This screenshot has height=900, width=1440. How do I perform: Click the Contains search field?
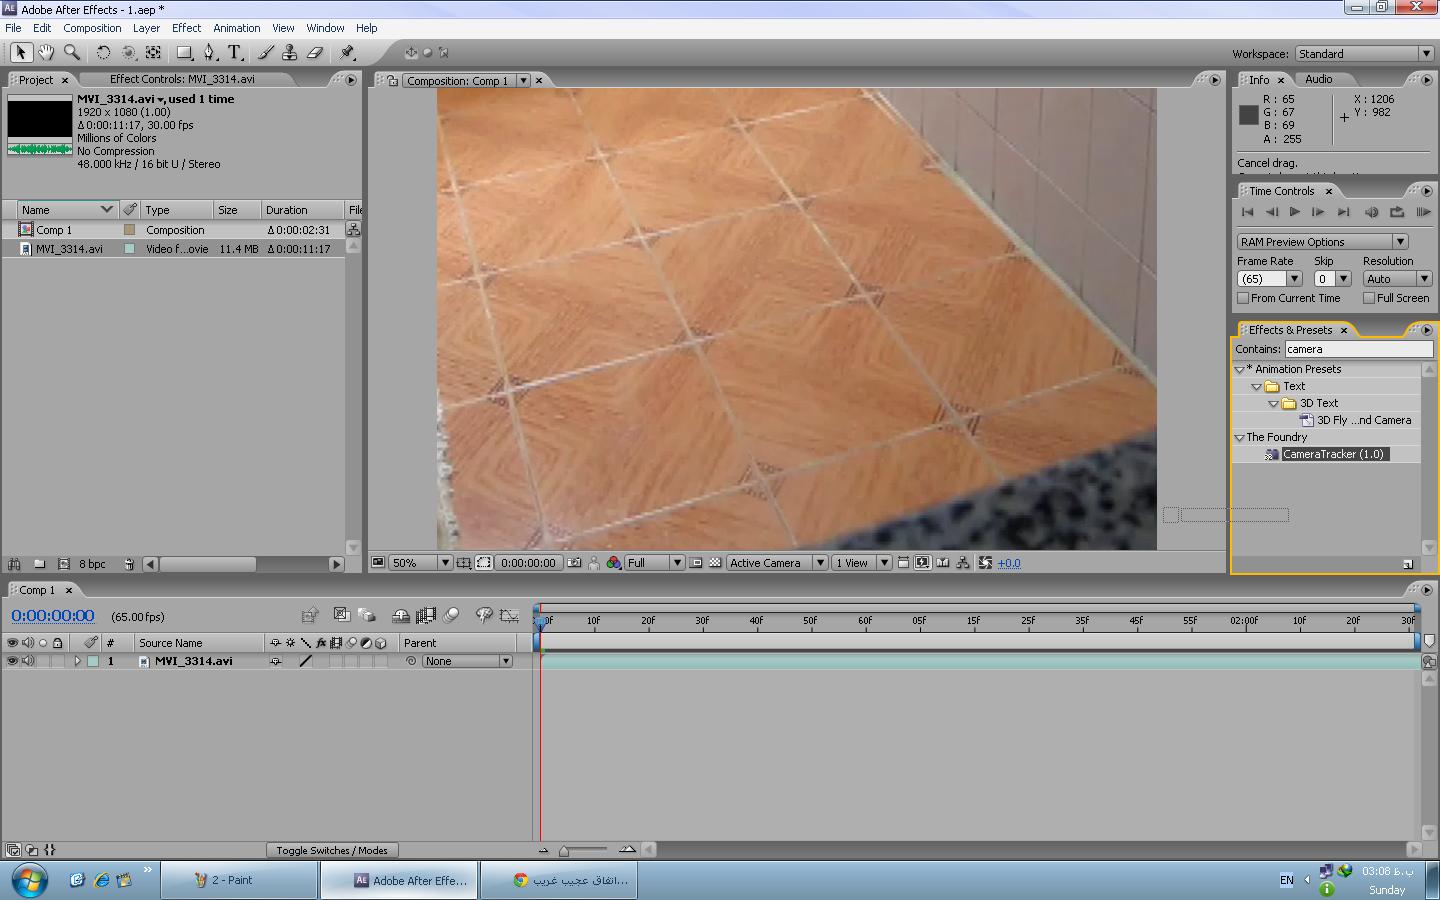point(1359,349)
